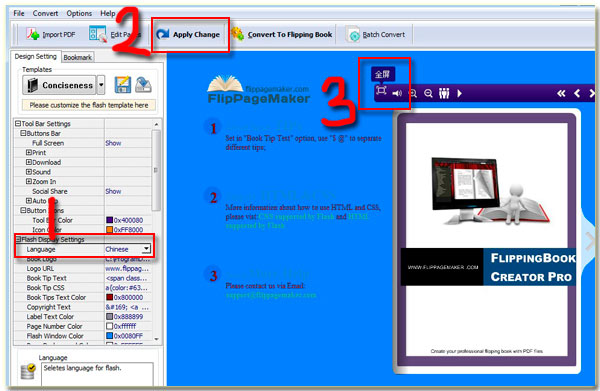Open the Options menu
This screenshot has height=391, width=600.
[x=79, y=13]
